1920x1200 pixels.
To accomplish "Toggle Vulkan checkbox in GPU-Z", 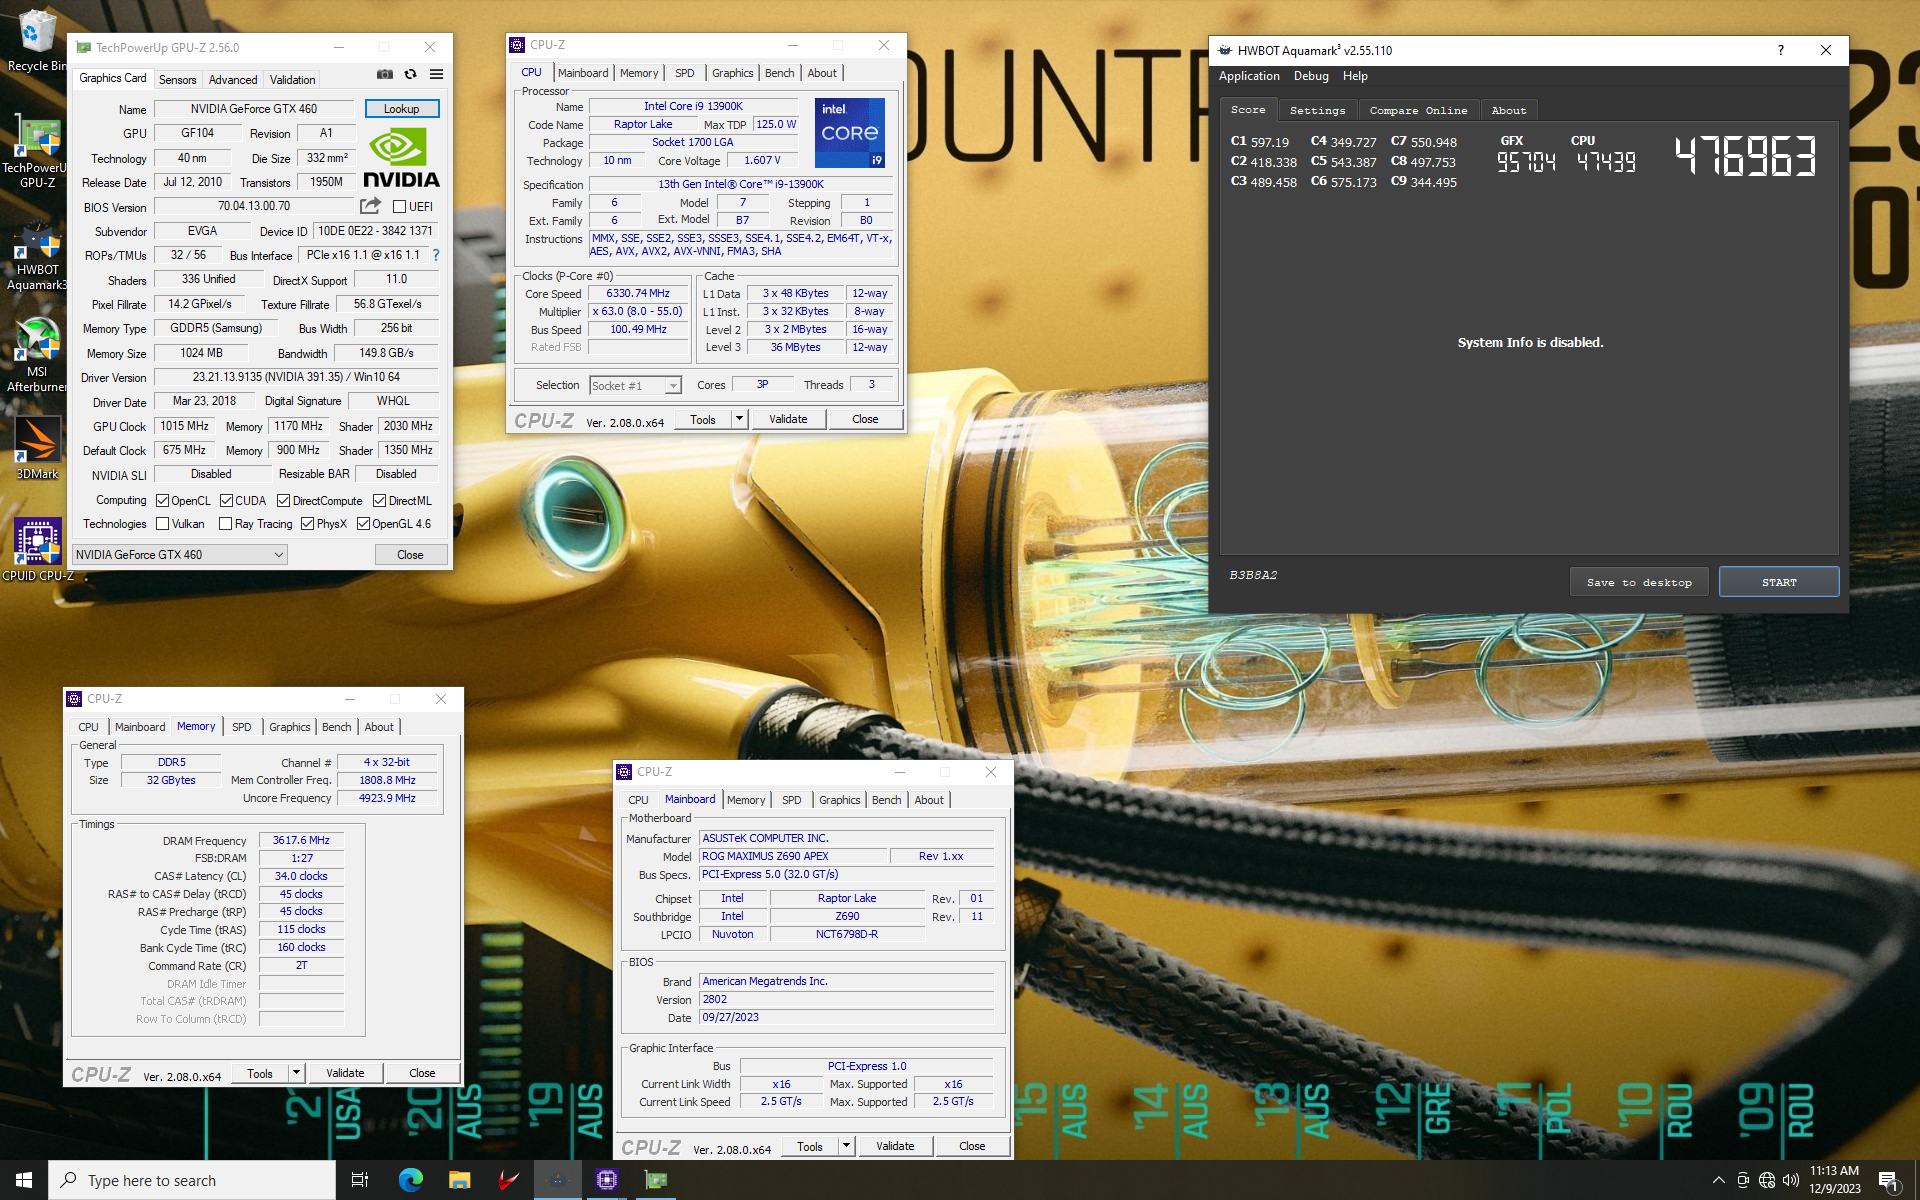I will [163, 524].
